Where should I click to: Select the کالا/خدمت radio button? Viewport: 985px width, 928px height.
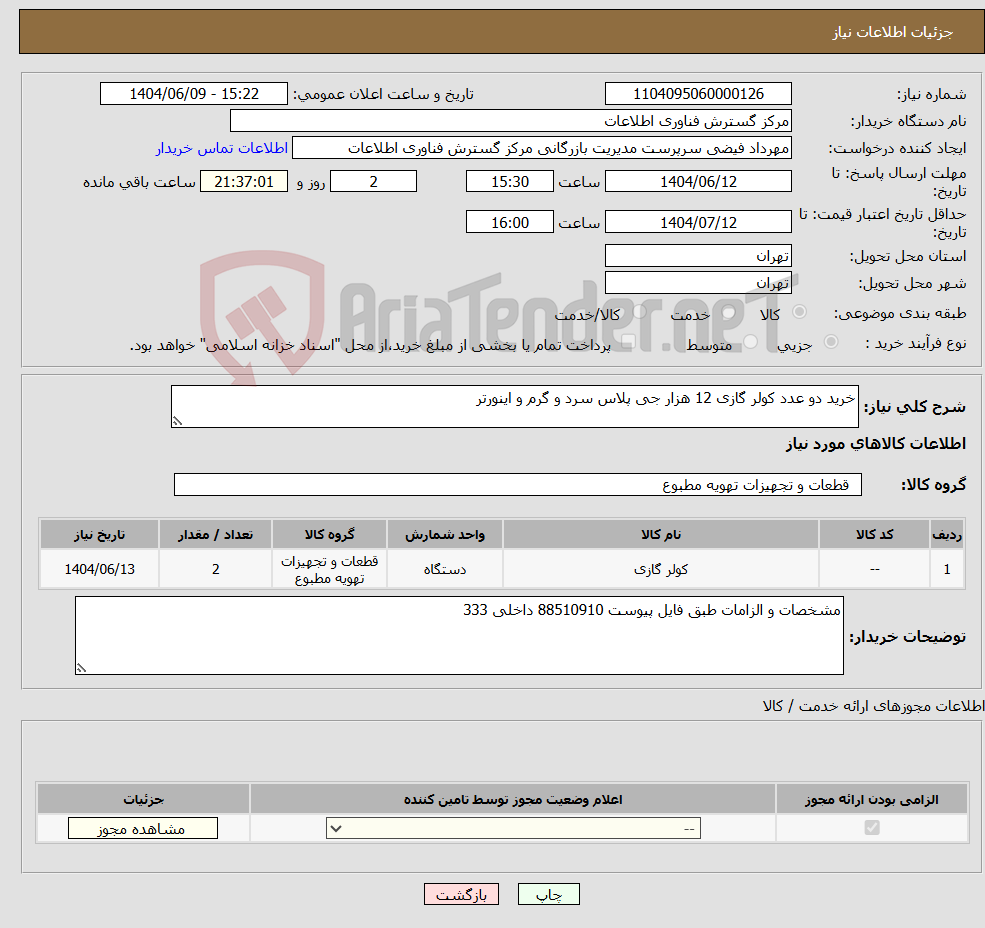pyautogui.click(x=639, y=312)
